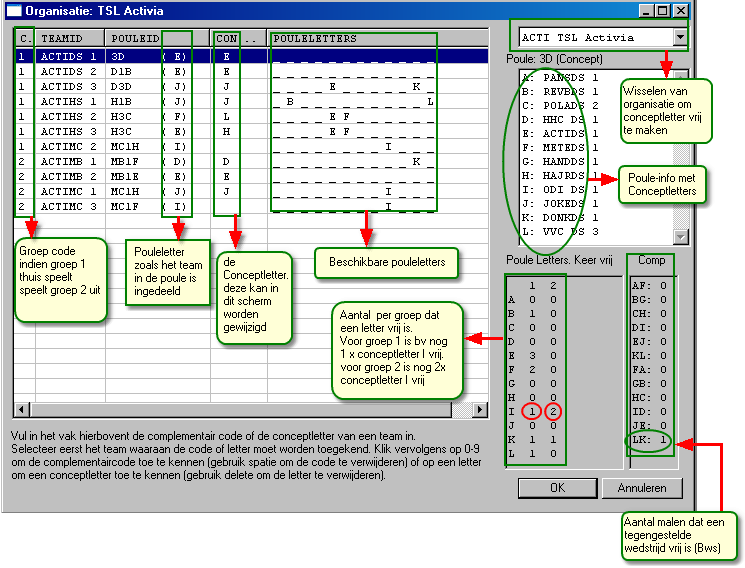Click the H1B poule cell
The width and height of the screenshot is (745, 568).
[x=122, y=102]
